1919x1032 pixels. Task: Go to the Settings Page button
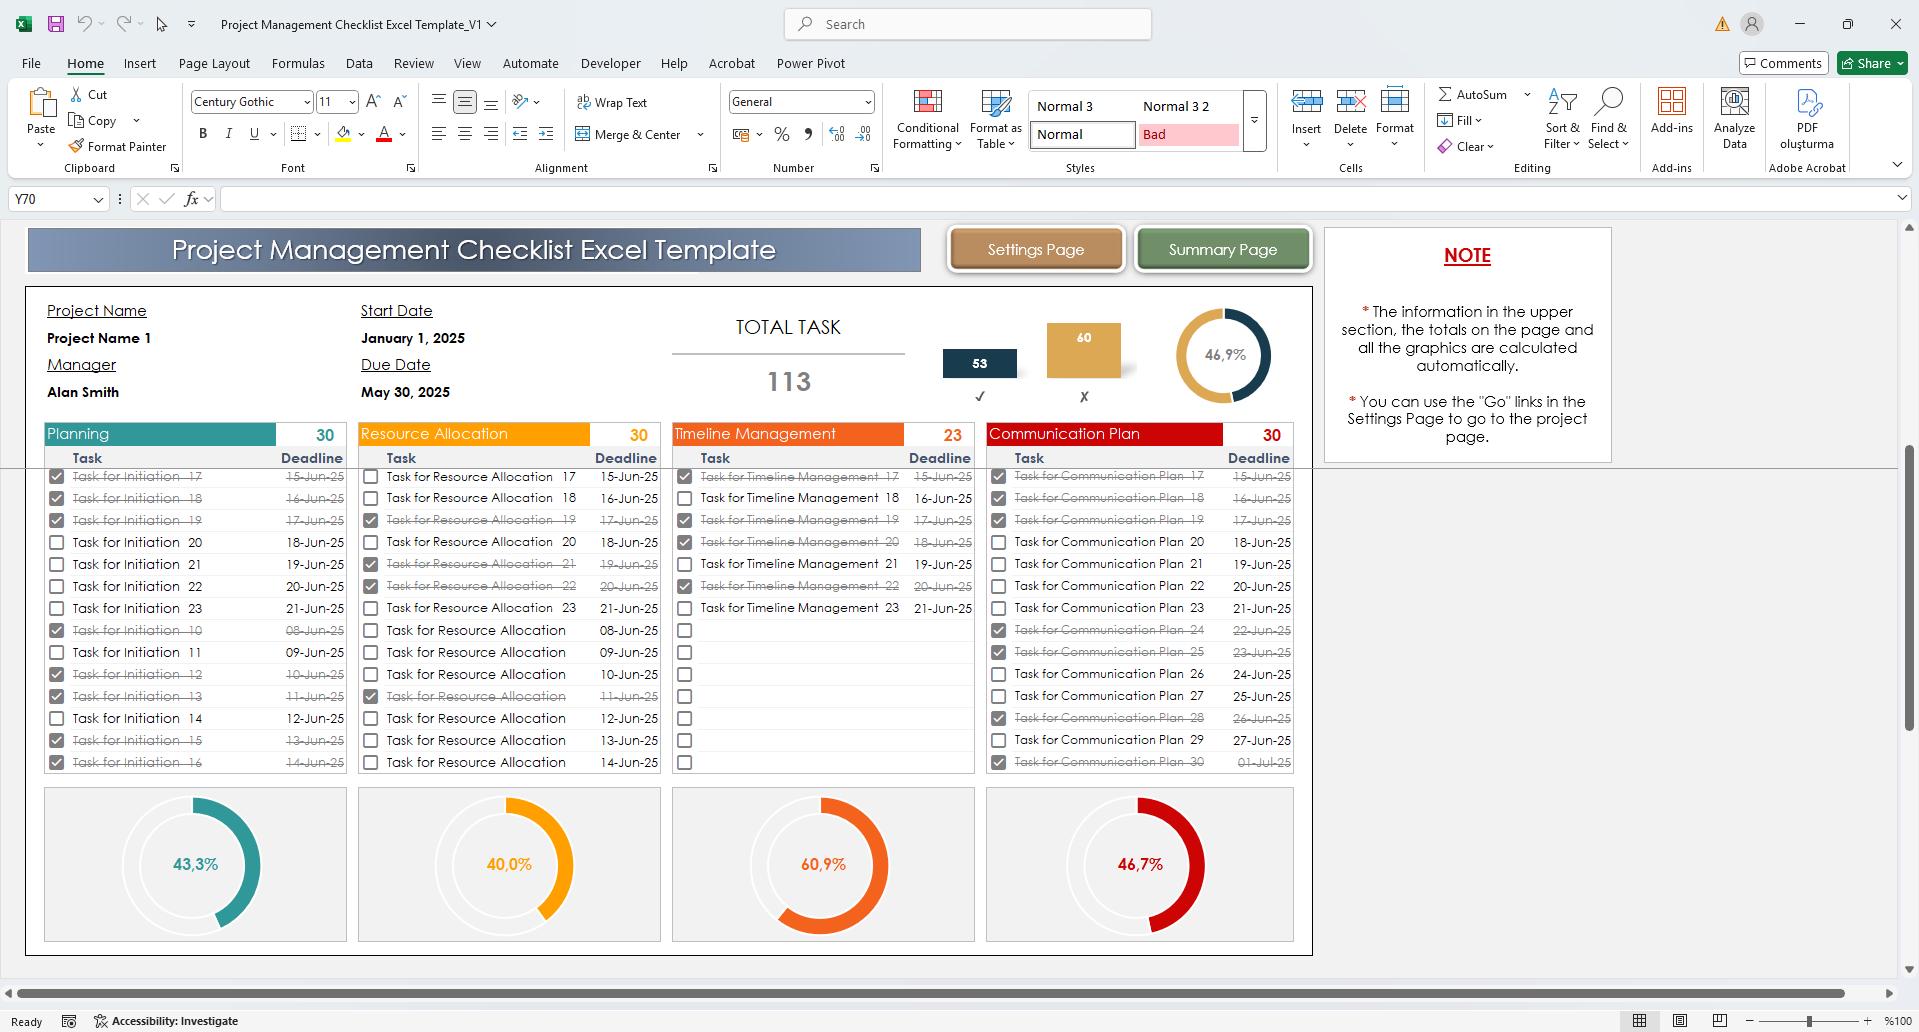pos(1036,250)
